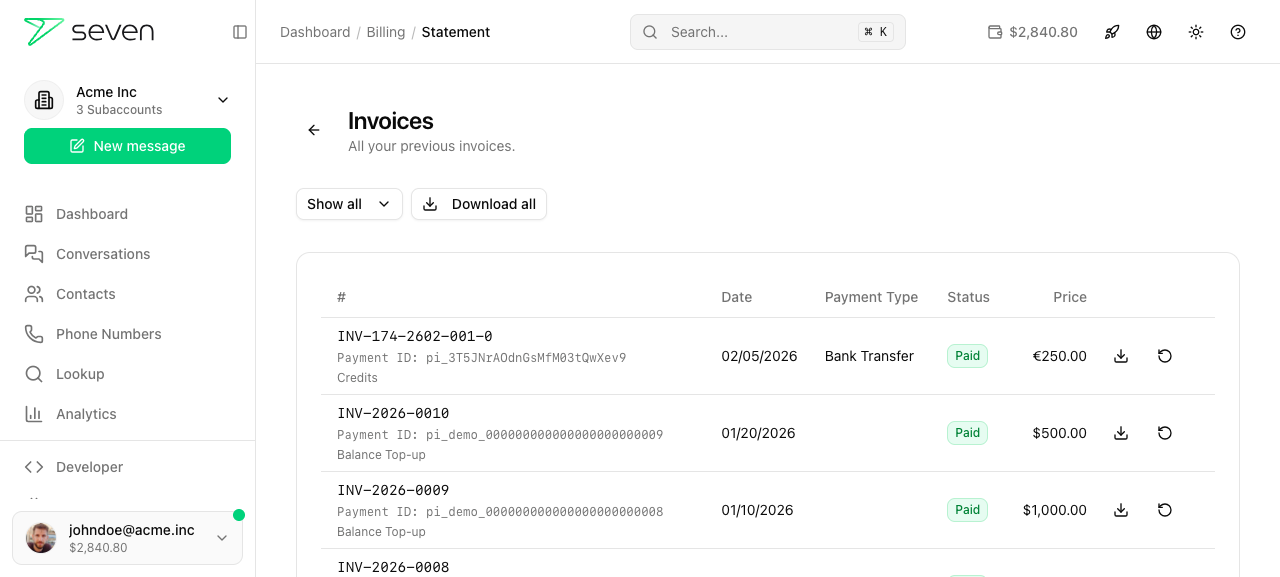Download invoice INV-174-2602-001-0
Viewport: 1280px width, 577px height.
pos(1121,356)
